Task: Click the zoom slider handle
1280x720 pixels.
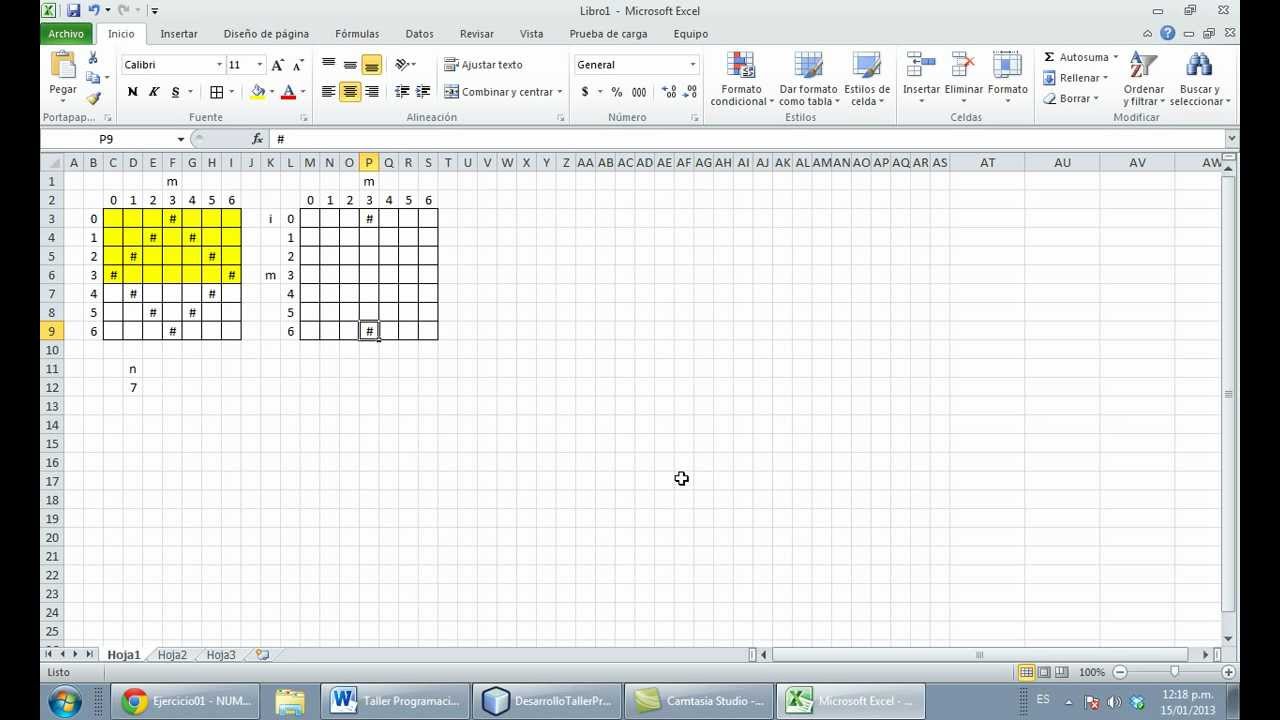Action: tap(1174, 672)
